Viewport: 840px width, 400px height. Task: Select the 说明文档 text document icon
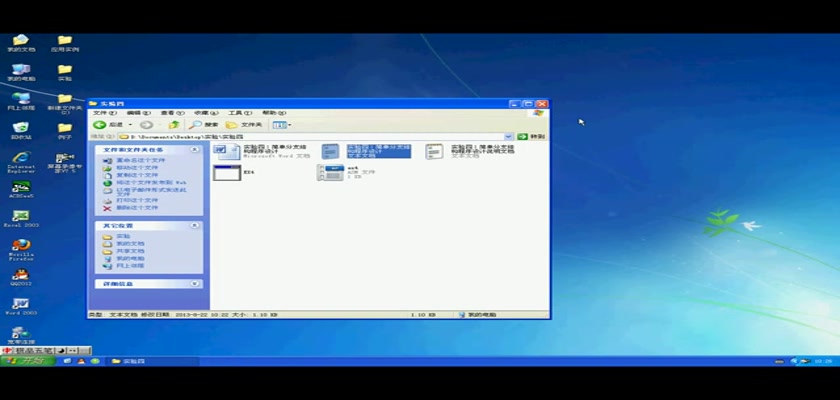[434, 152]
